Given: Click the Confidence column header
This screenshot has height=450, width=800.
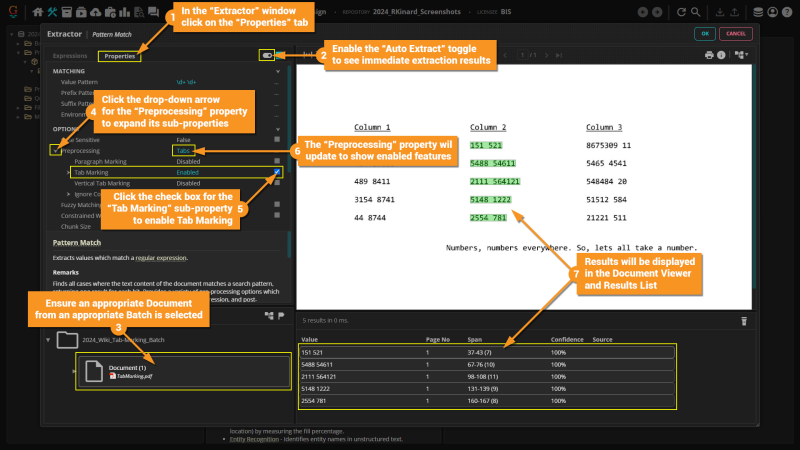Looking at the screenshot, I should (x=567, y=340).
